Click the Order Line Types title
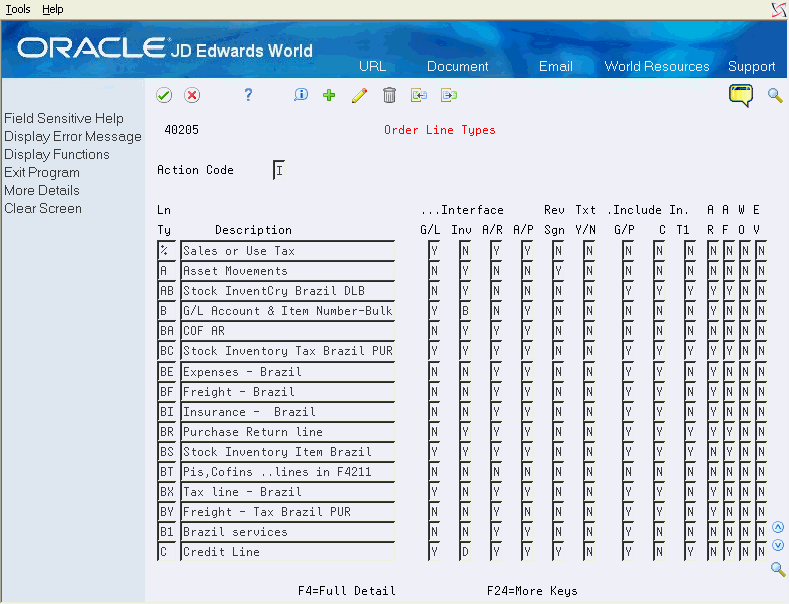Viewport: 789px width, 604px height. pos(440,130)
